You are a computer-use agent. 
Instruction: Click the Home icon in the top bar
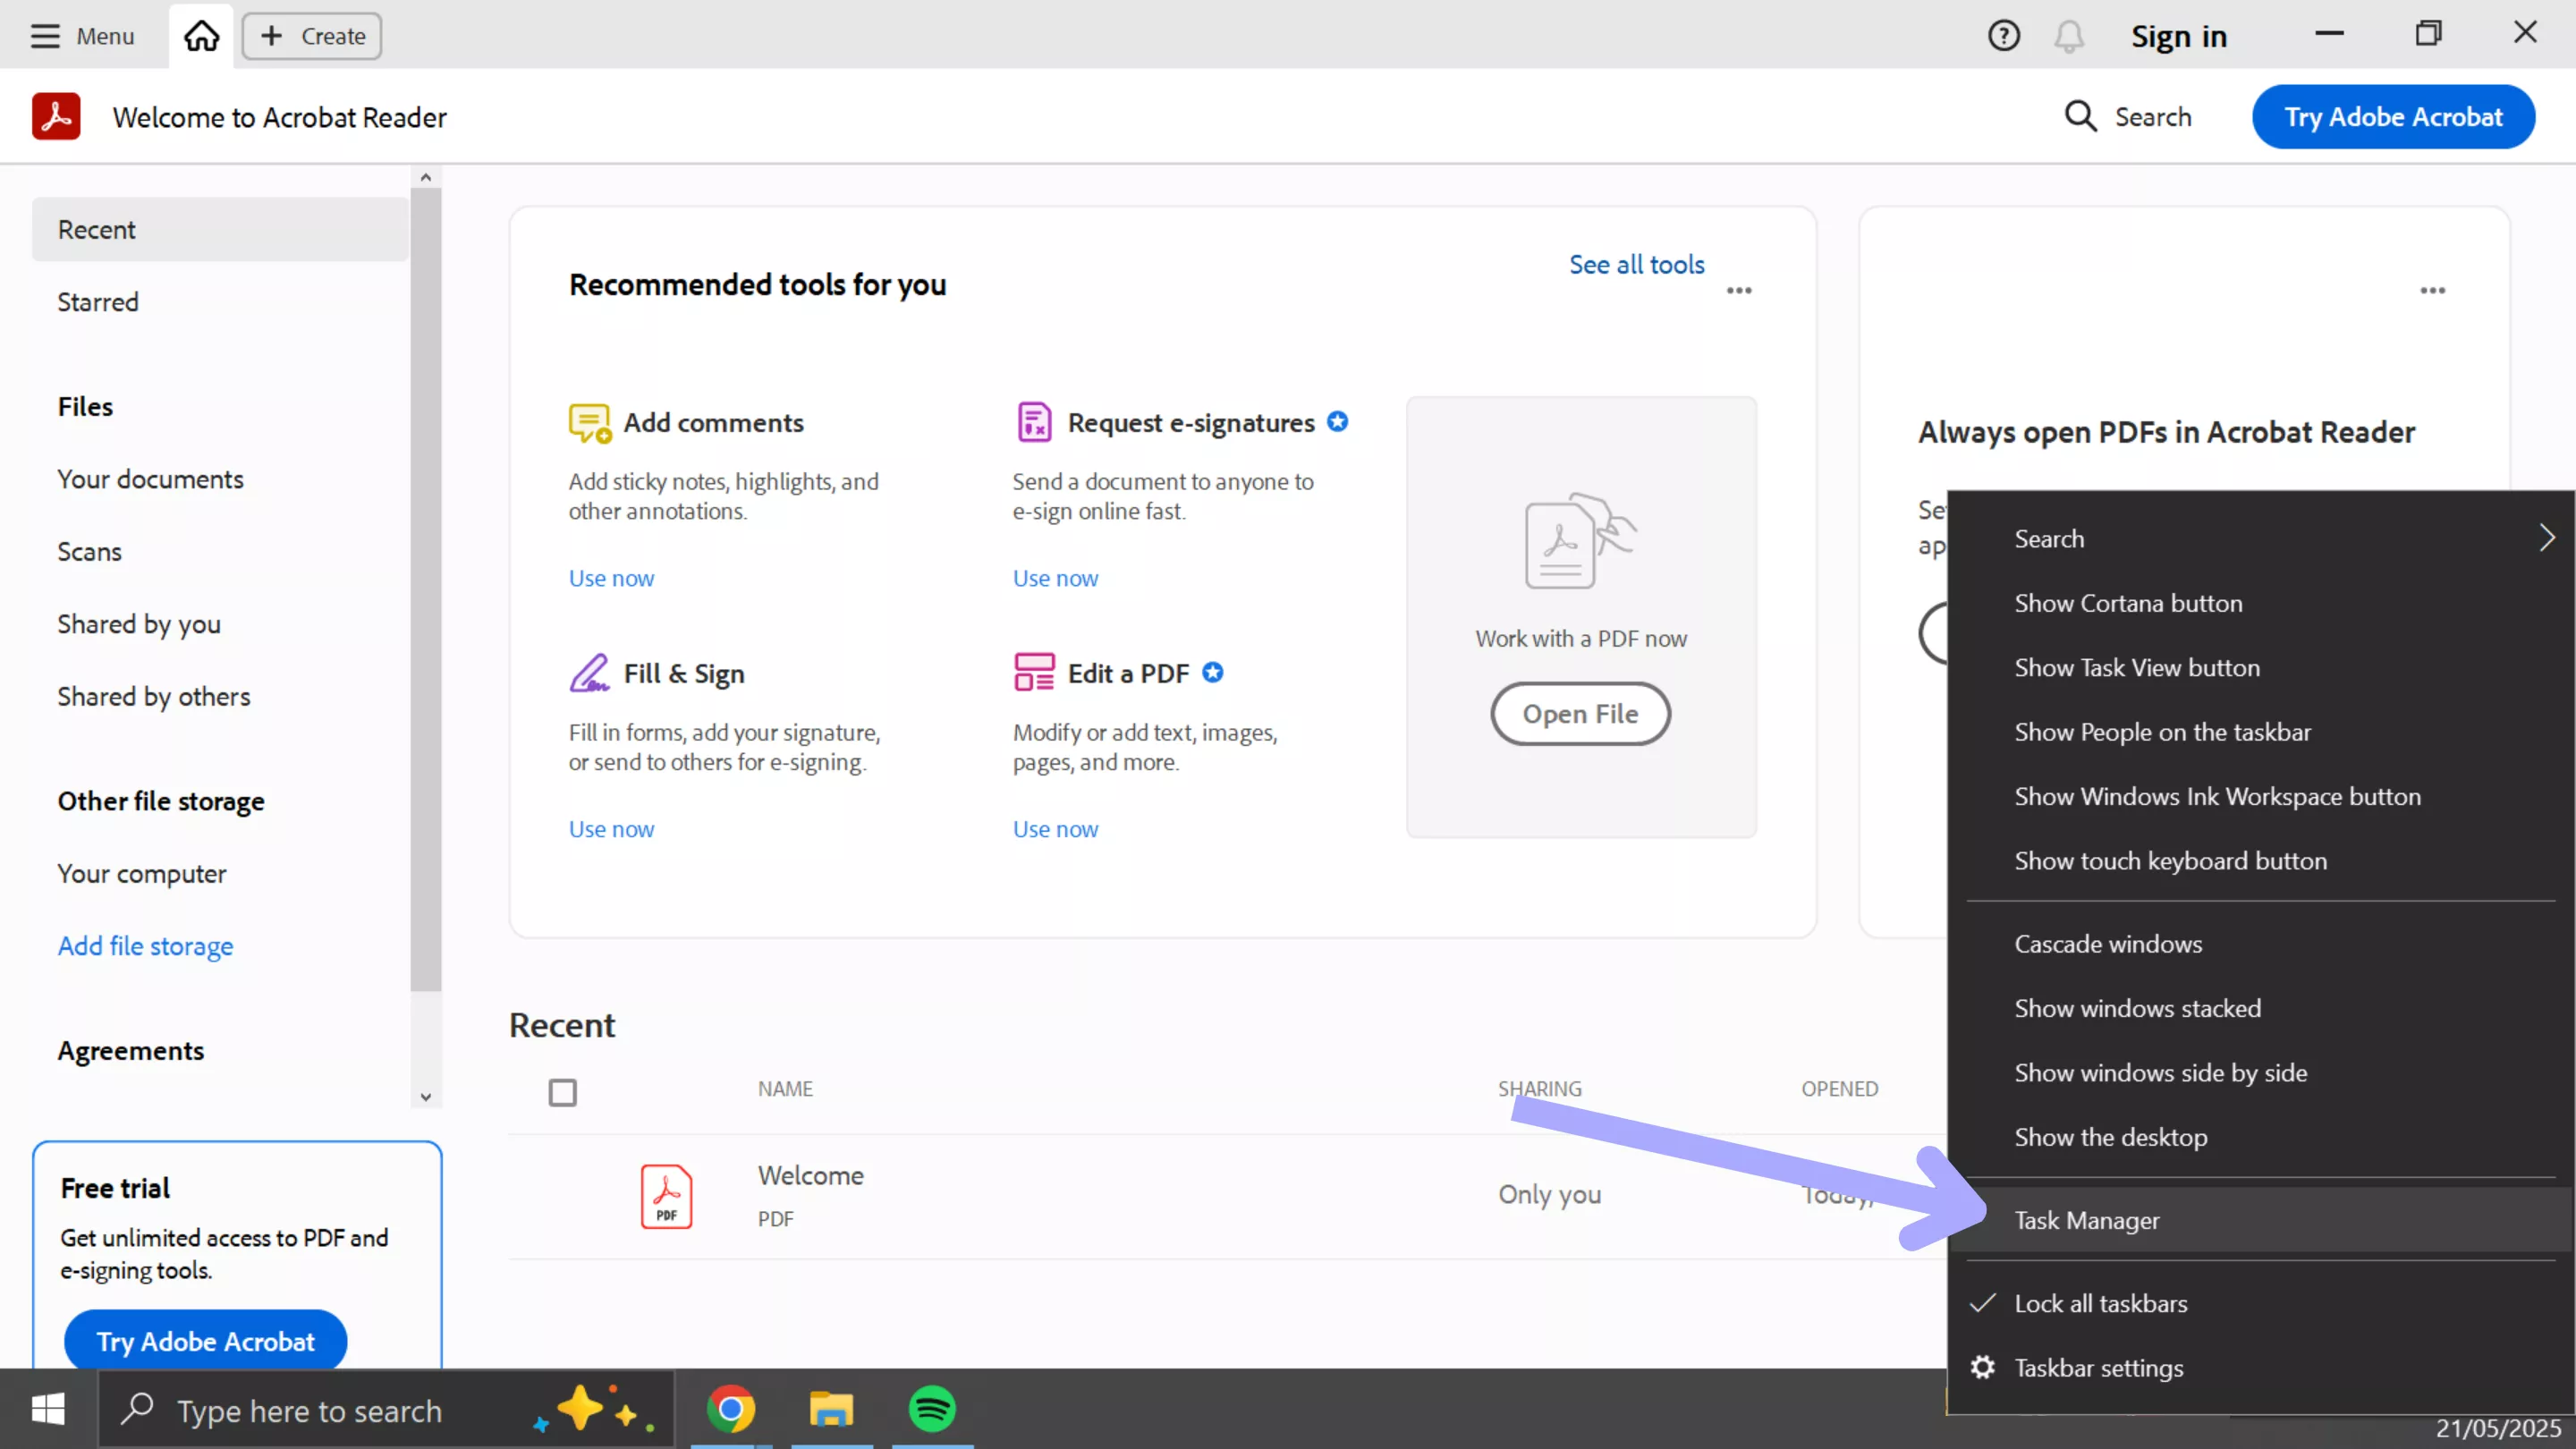(x=200, y=35)
